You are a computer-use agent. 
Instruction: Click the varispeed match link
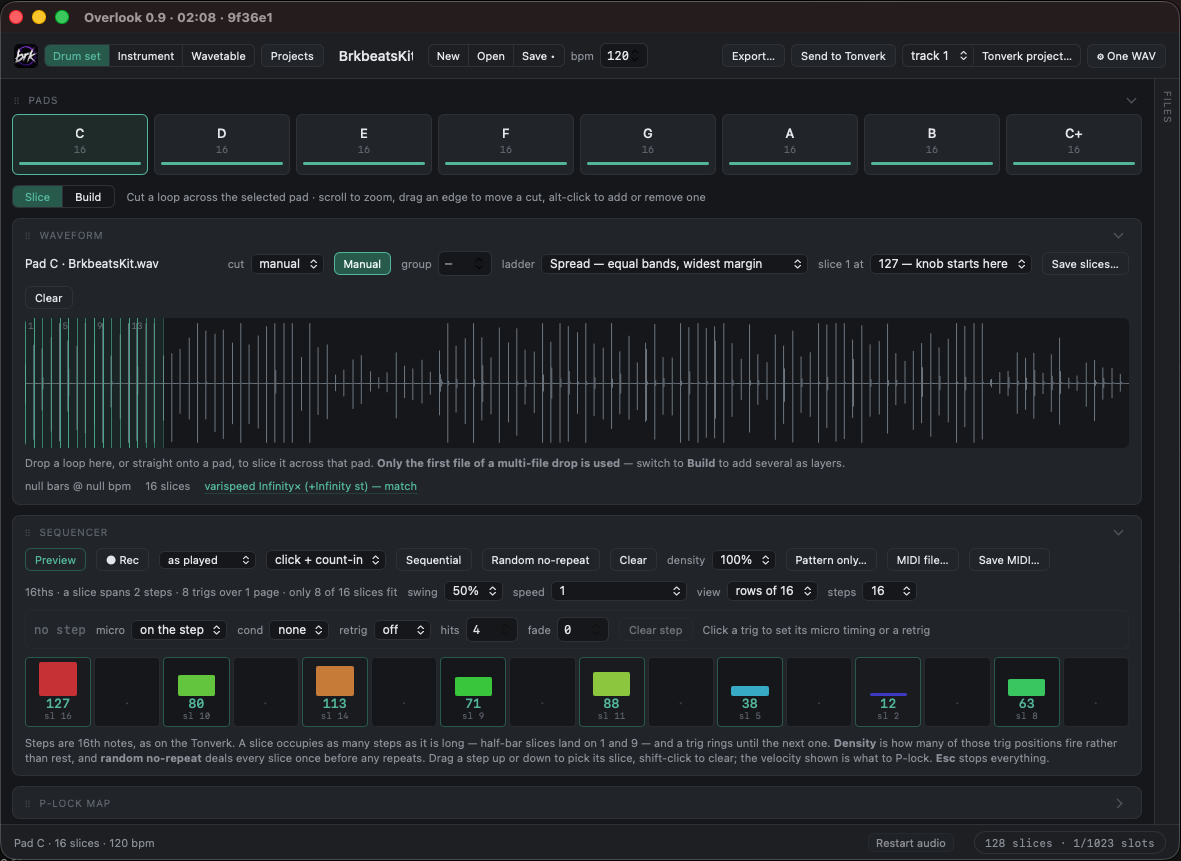click(310, 486)
